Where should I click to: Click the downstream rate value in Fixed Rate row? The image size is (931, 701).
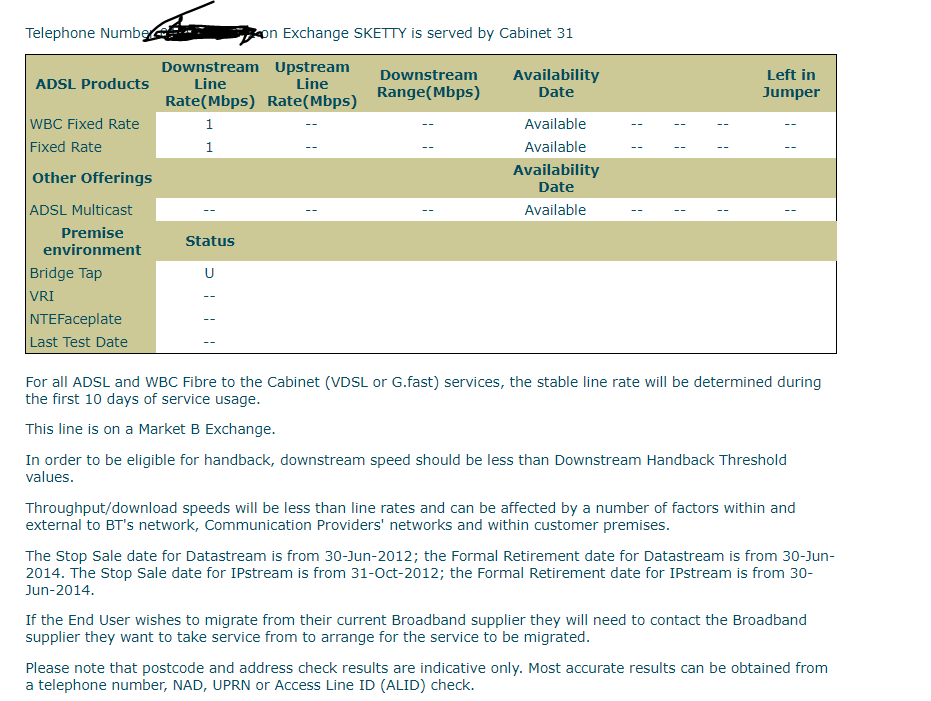[x=209, y=147]
